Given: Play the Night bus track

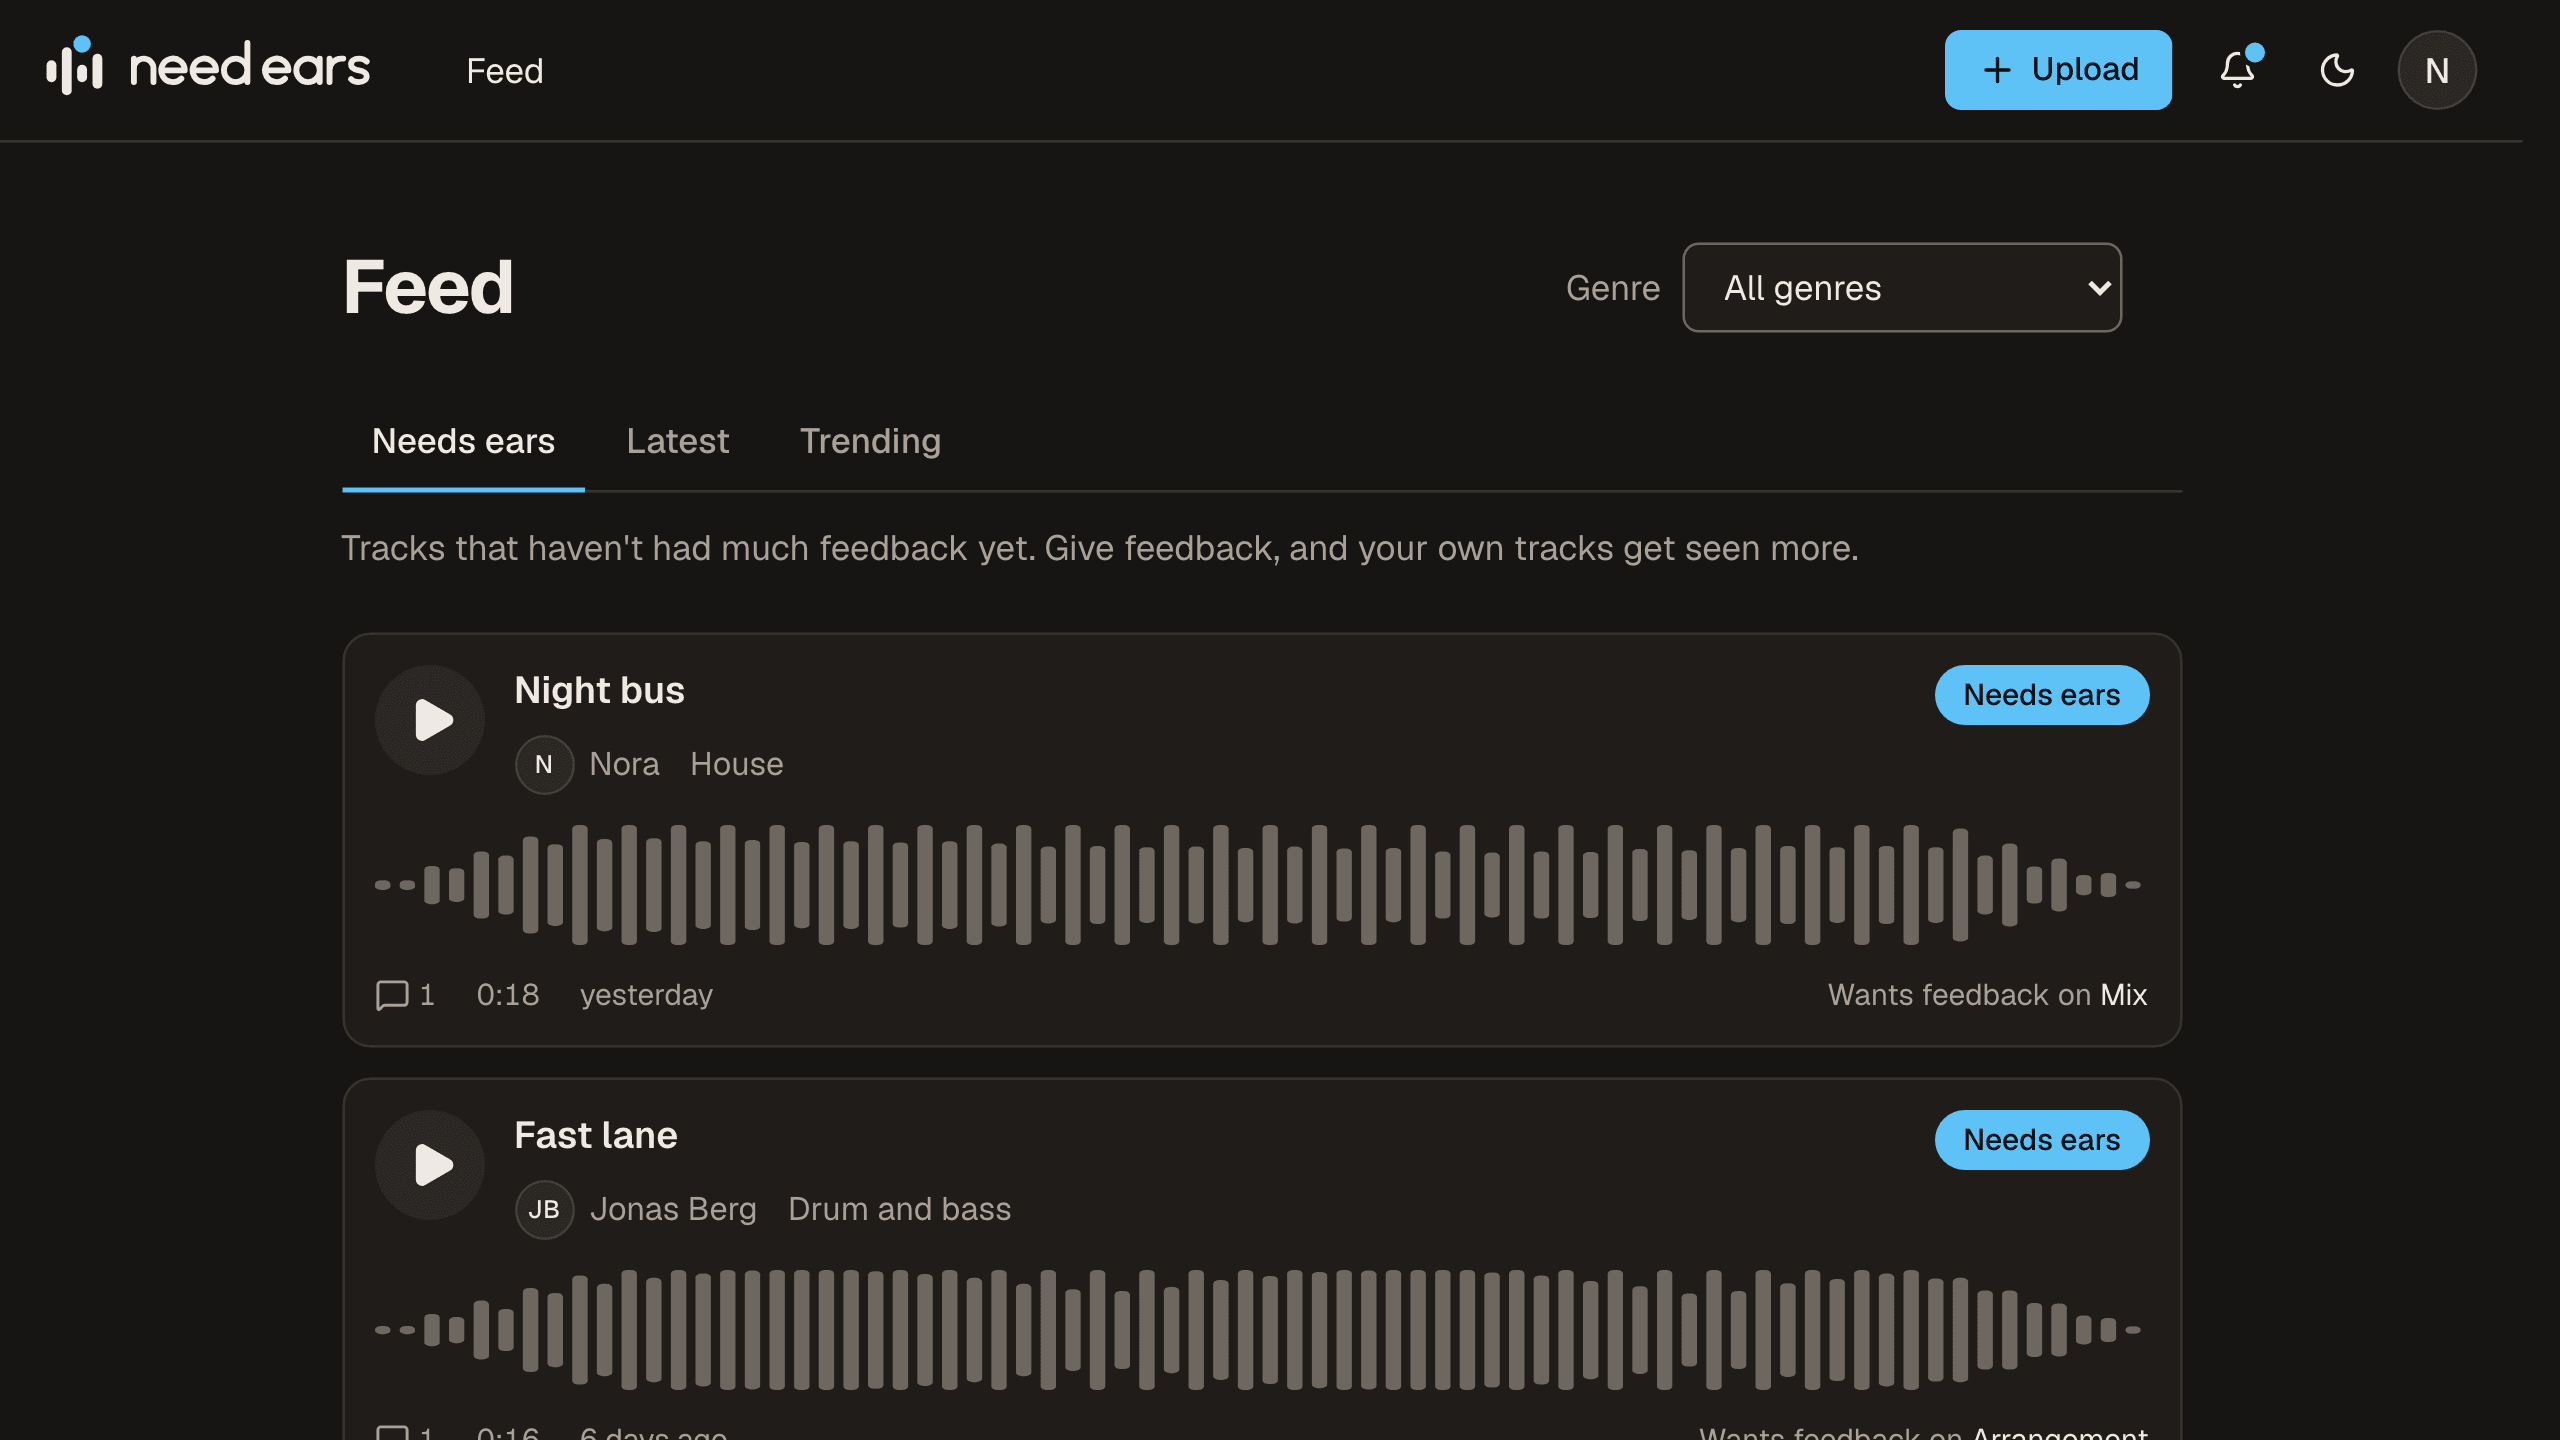Looking at the screenshot, I should [x=430, y=720].
